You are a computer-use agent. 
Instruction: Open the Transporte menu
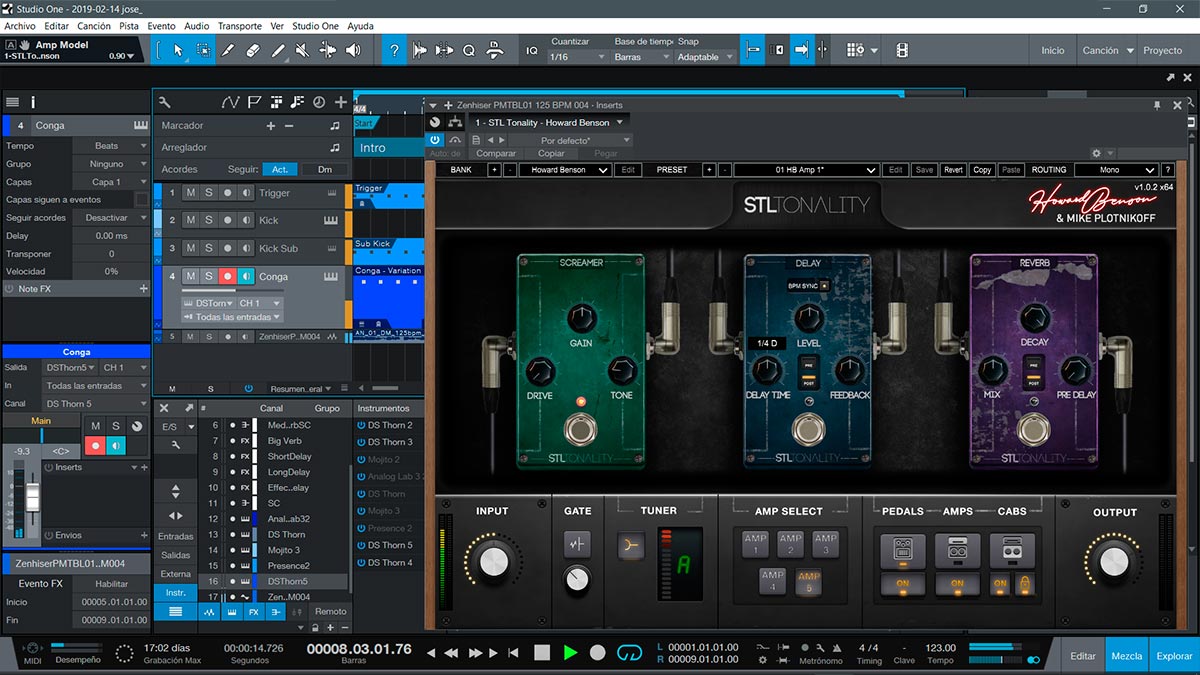click(x=240, y=26)
